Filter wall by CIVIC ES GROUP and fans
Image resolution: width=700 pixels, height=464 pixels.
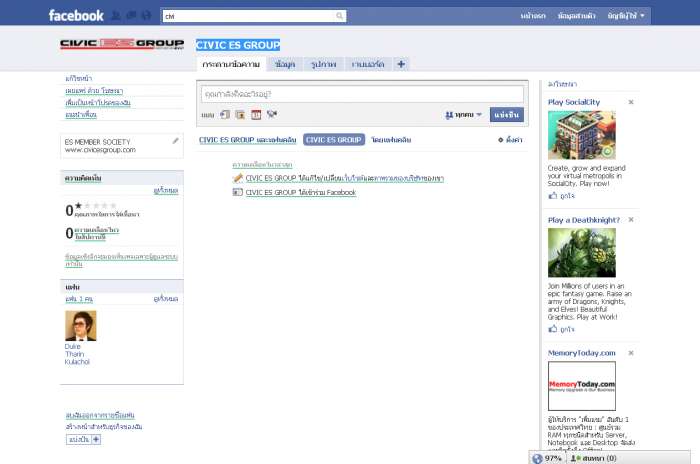(x=247, y=140)
